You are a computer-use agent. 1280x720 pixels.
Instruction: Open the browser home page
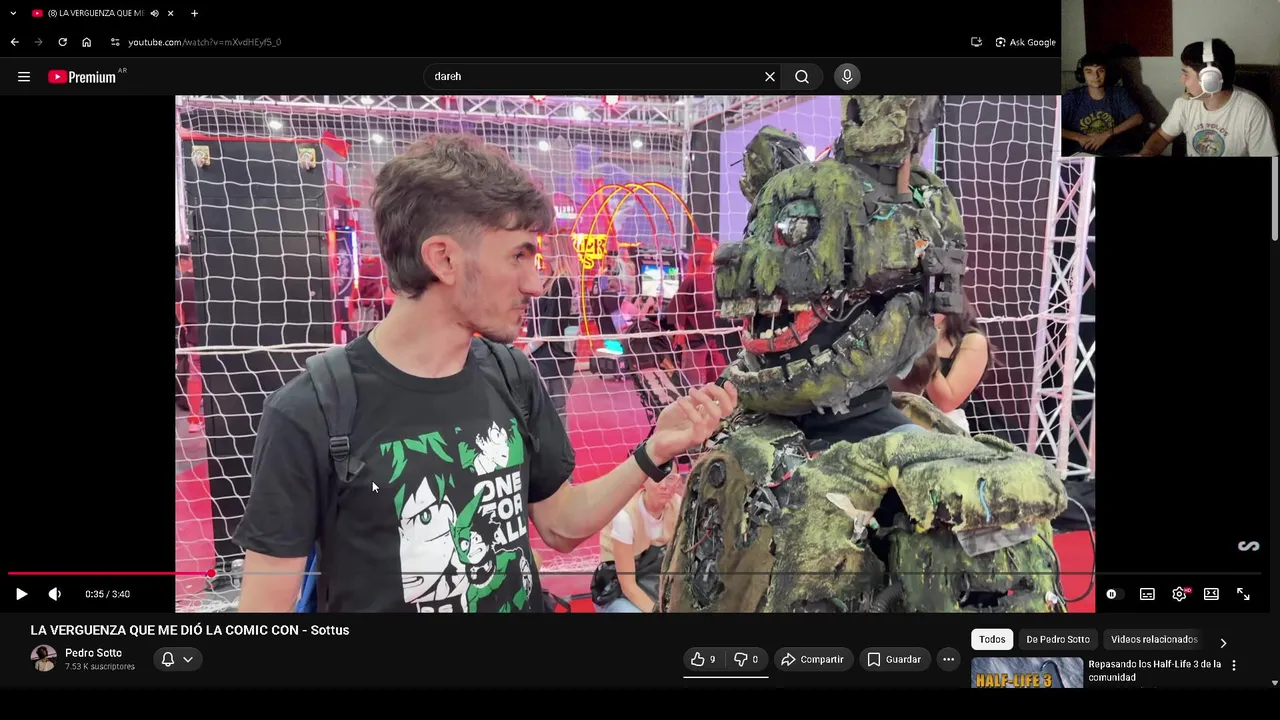click(x=86, y=42)
